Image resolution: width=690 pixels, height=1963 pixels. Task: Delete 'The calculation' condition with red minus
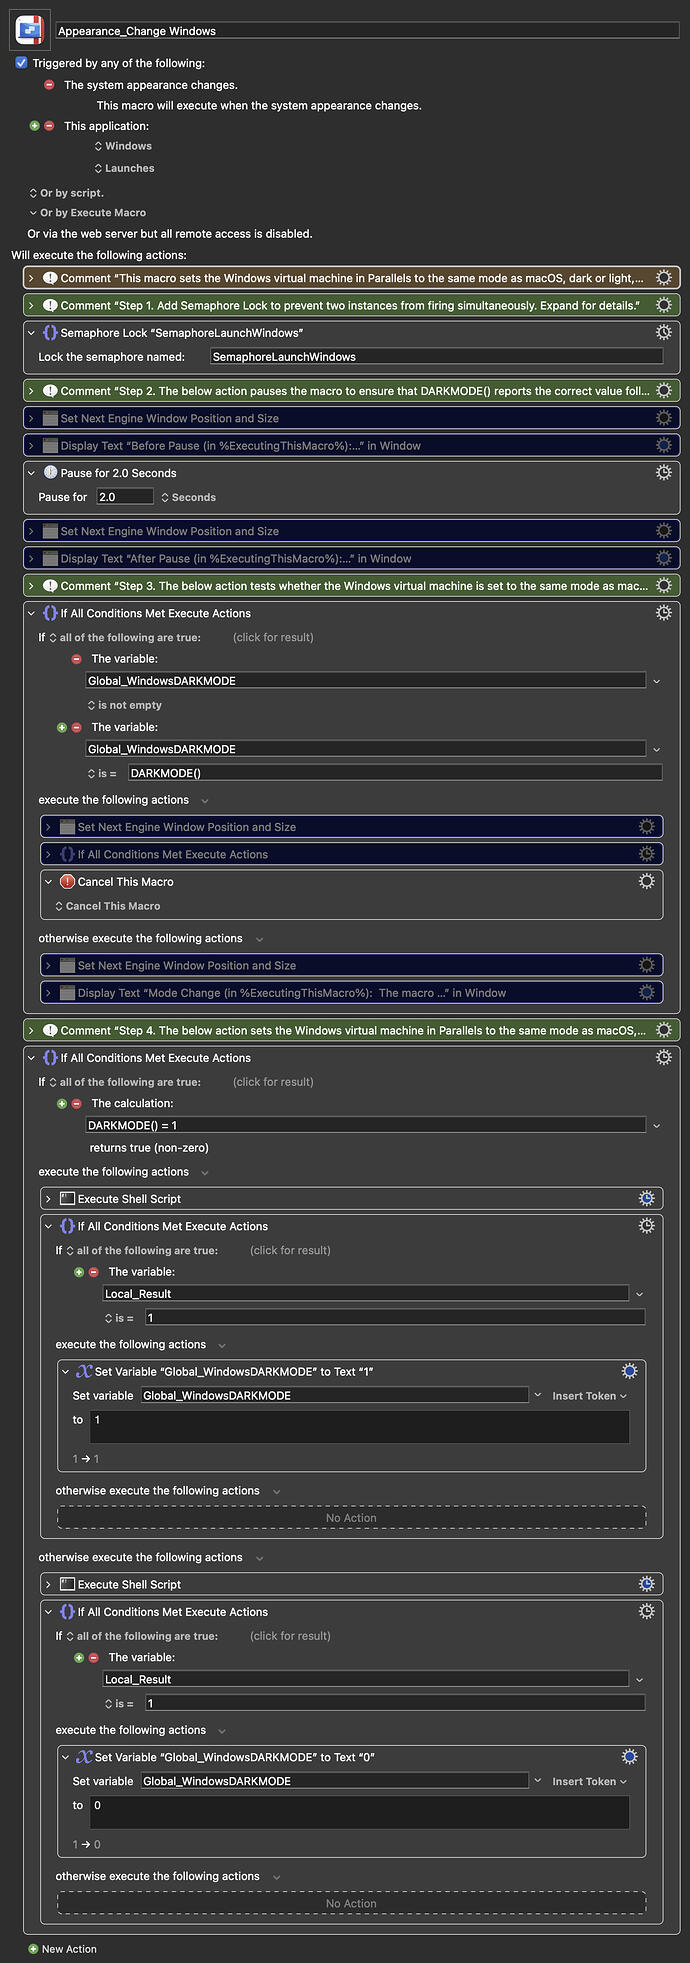coord(76,1103)
